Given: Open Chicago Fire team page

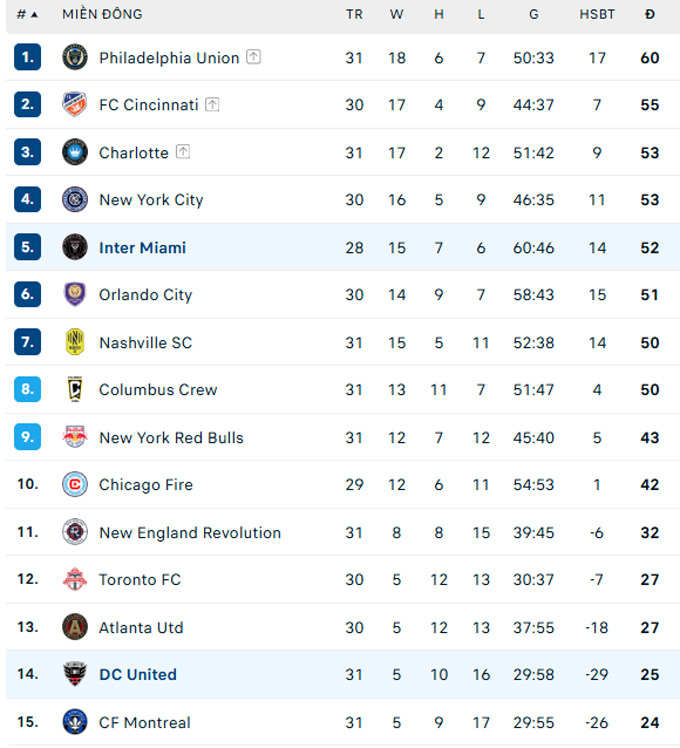Looking at the screenshot, I should [x=146, y=485].
